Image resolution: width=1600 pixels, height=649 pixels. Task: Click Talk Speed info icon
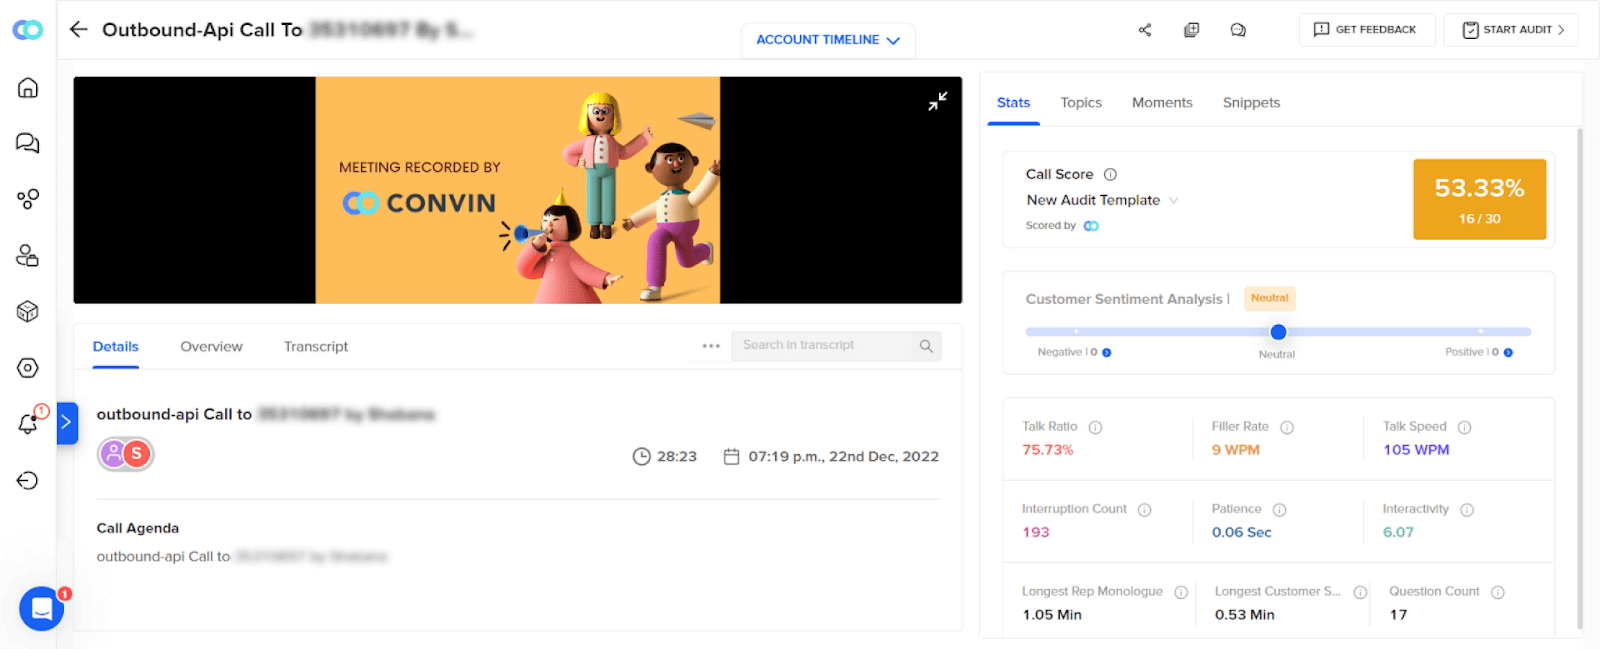pyautogui.click(x=1464, y=427)
